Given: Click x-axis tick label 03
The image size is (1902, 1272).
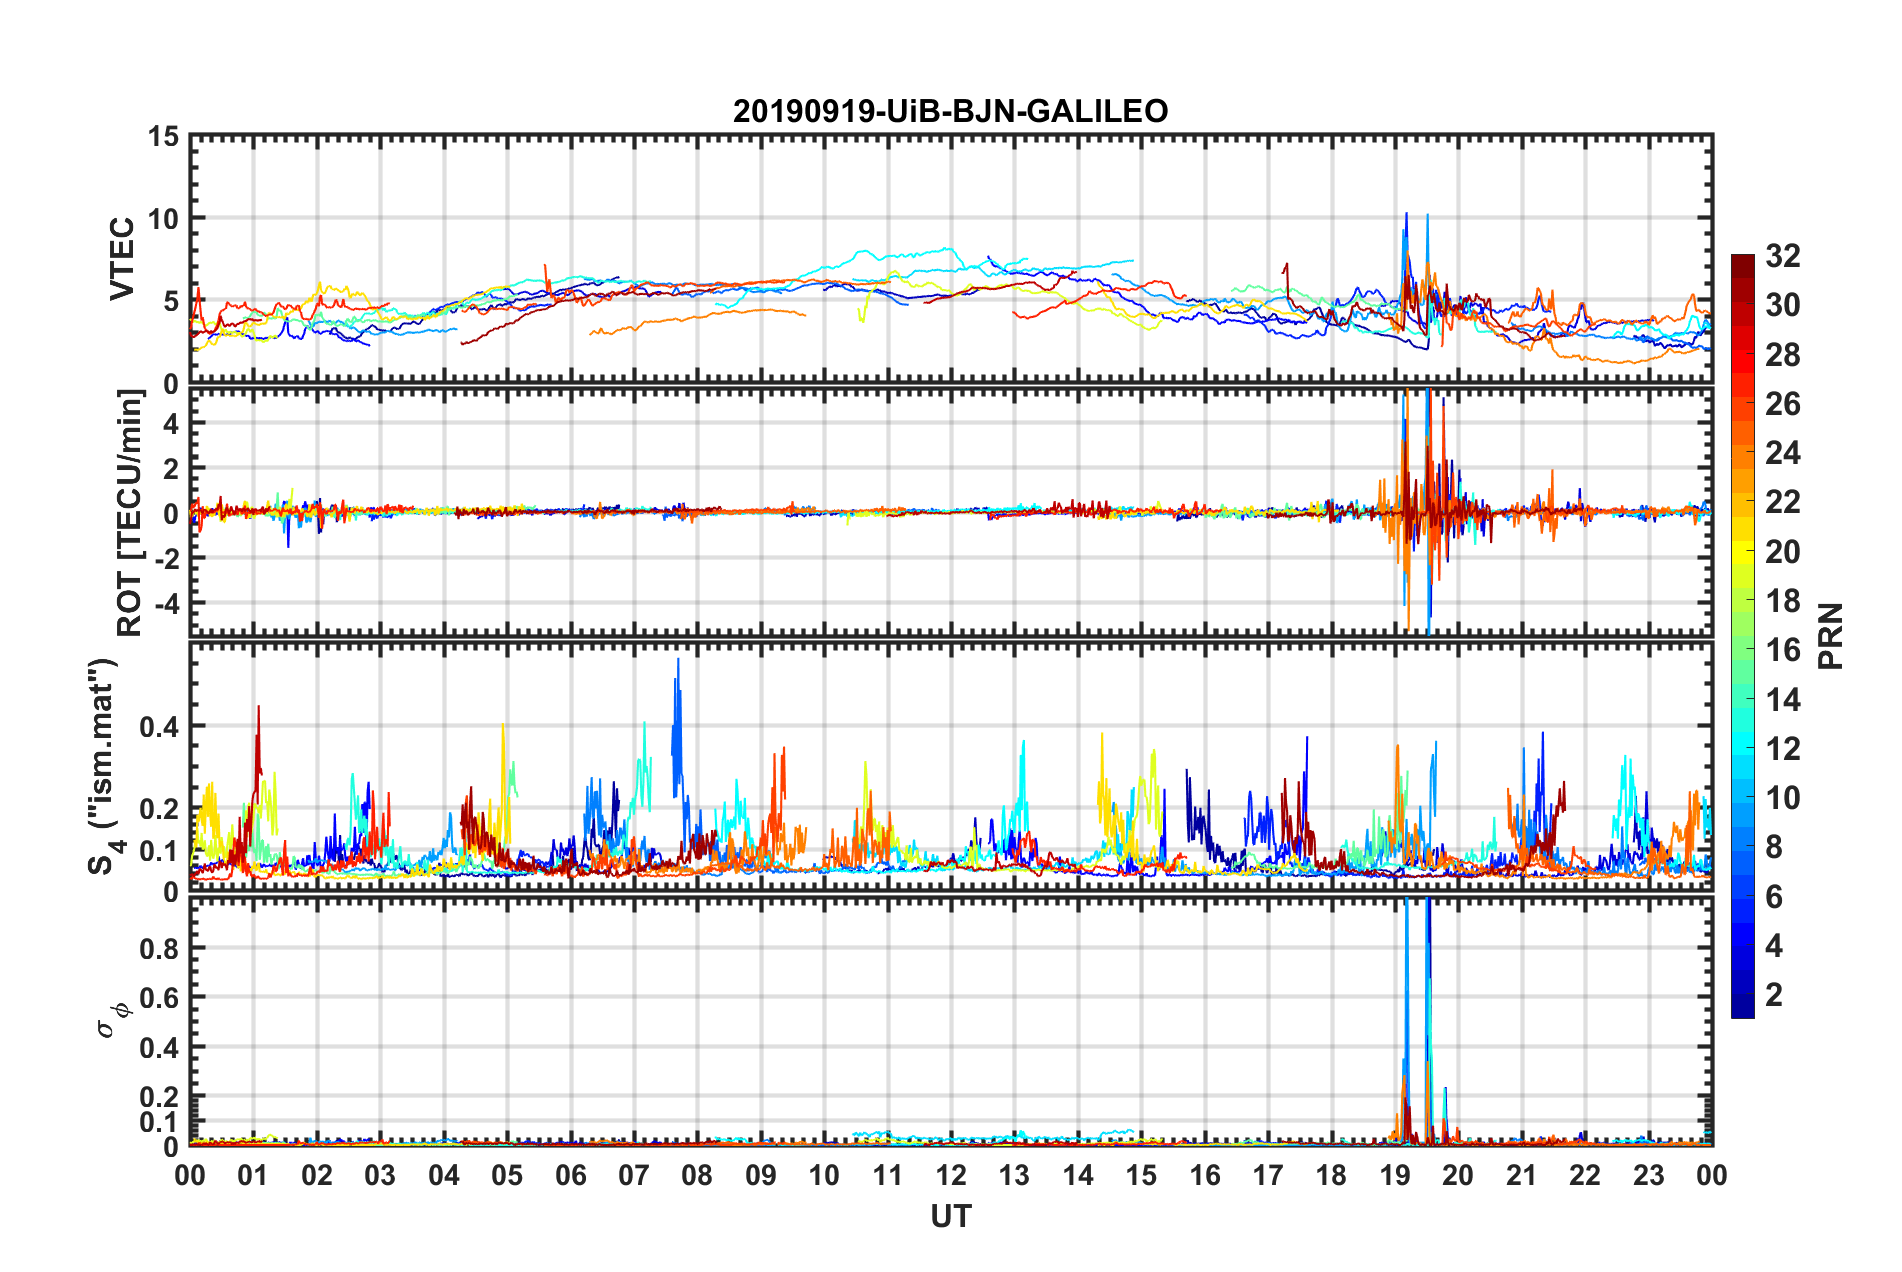Looking at the screenshot, I should pyautogui.click(x=380, y=1175).
